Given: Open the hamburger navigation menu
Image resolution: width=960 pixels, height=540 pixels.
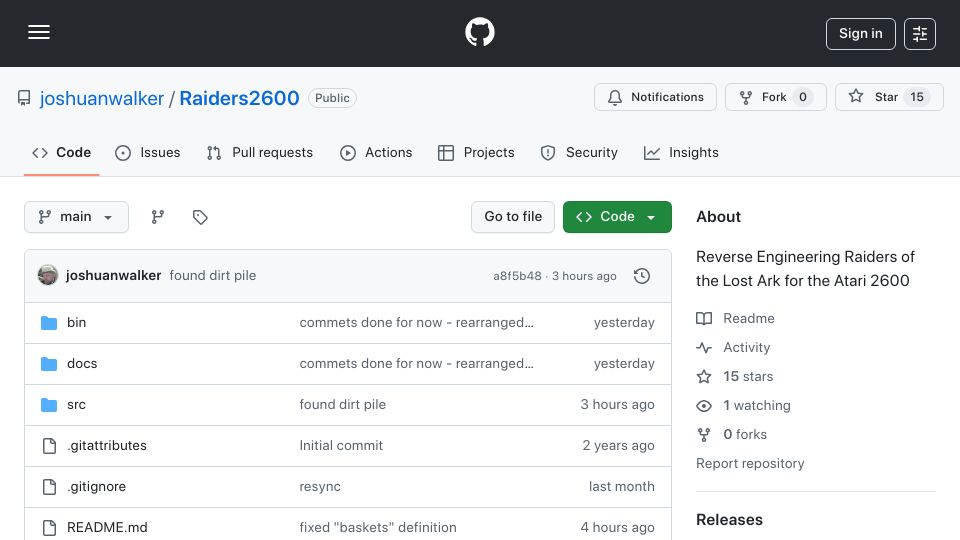Looking at the screenshot, I should pyautogui.click(x=39, y=32).
